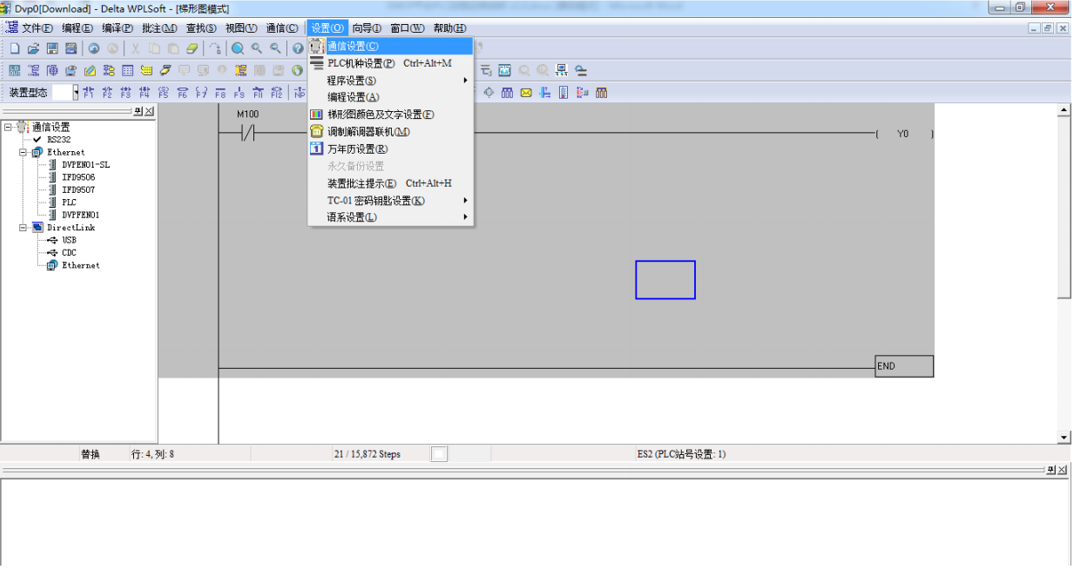Close the communication settings side panel

[x=150, y=111]
